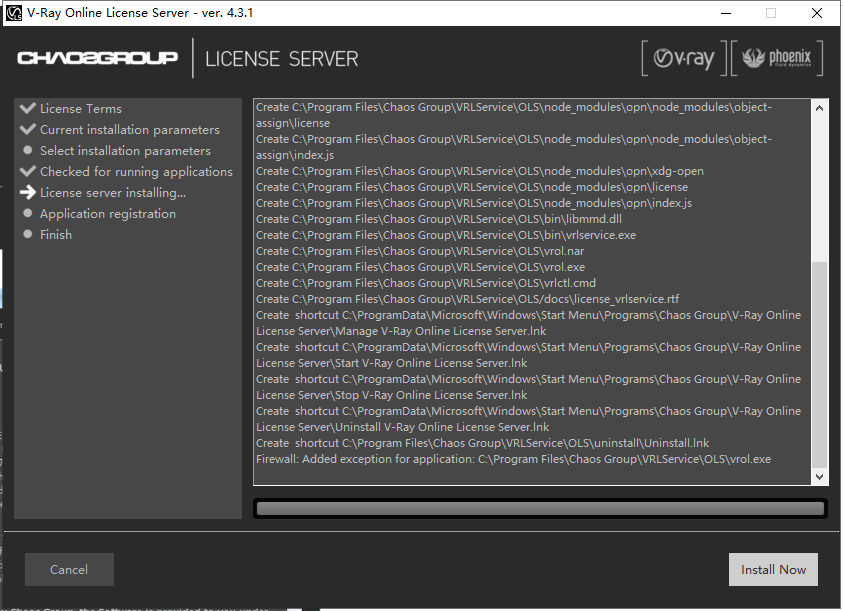Click the Manage V-Ray Online License Server.lnk line
Viewport: 843px width, 611px height.
point(528,323)
